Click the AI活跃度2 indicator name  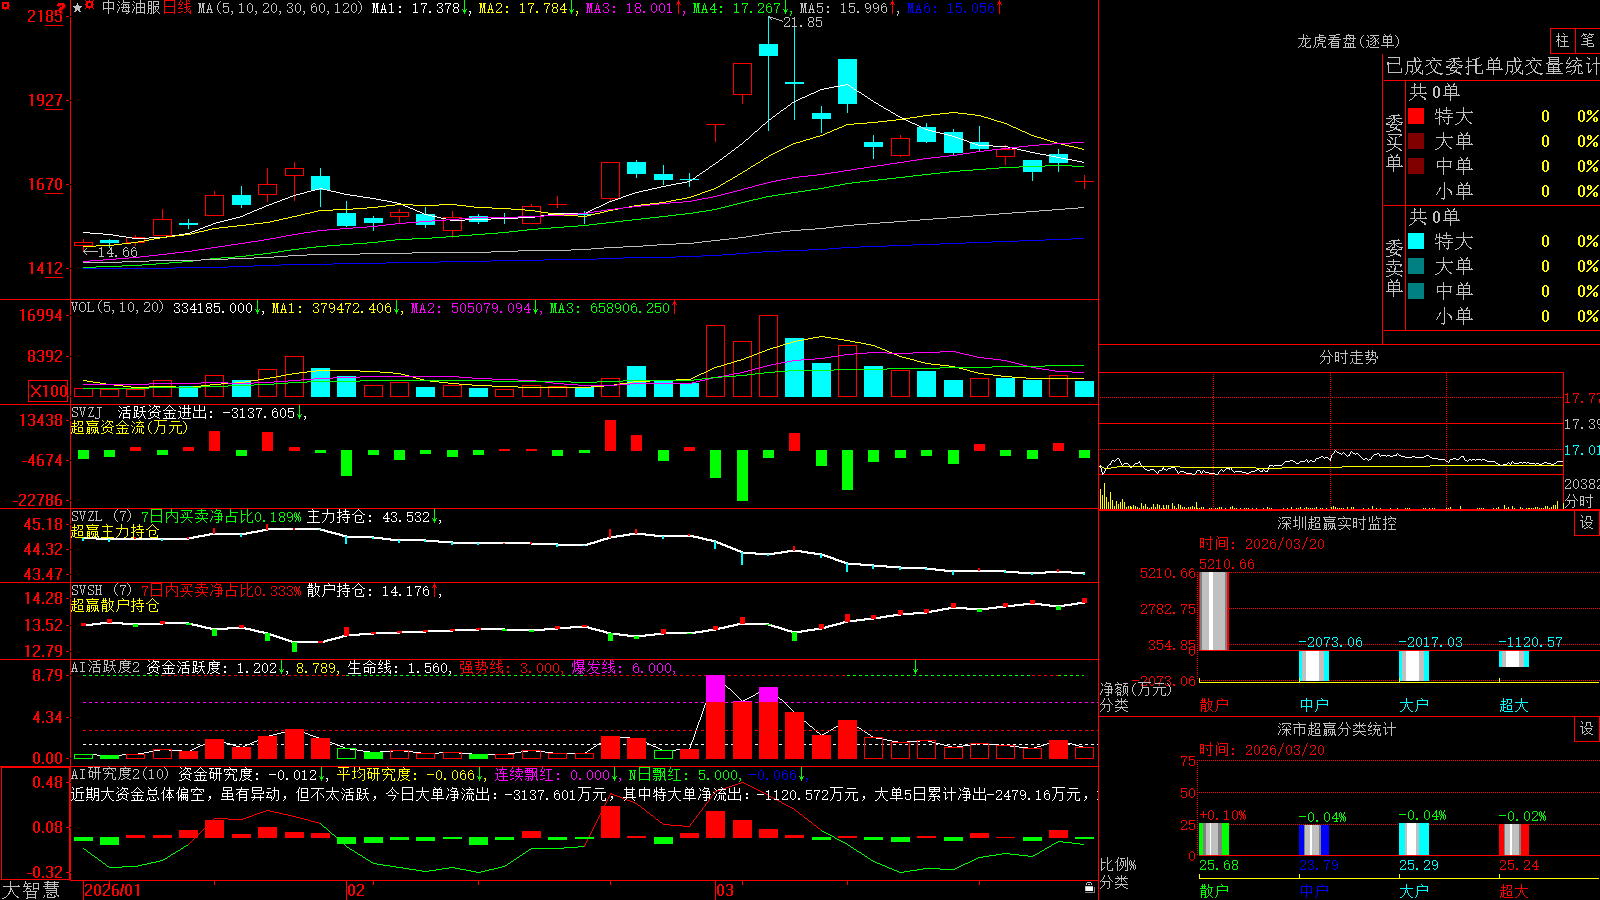[x=106, y=667]
